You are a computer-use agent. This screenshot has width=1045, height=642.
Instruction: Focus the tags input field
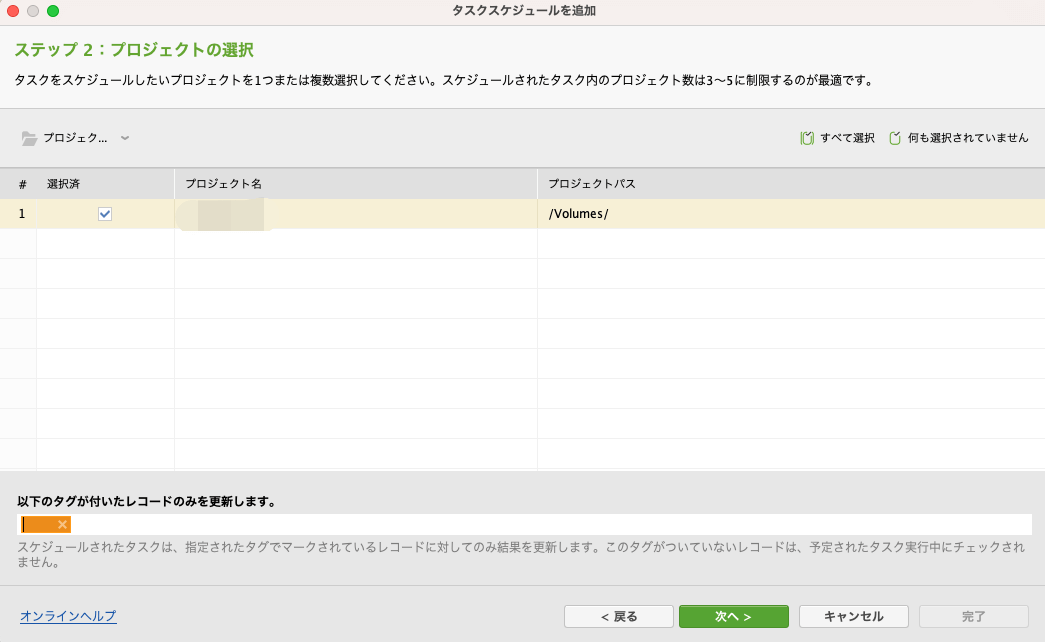click(524, 525)
